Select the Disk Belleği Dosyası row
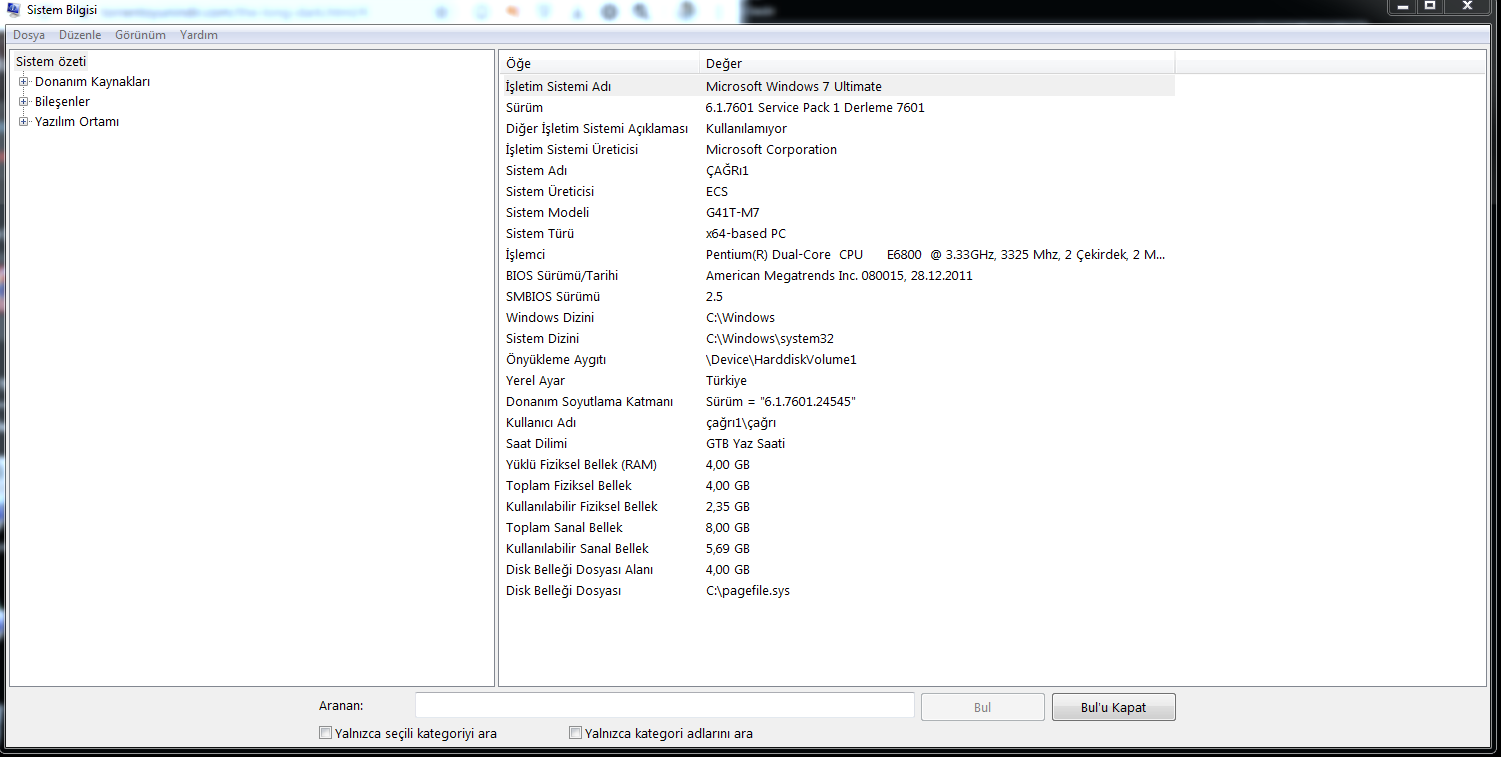 point(837,591)
